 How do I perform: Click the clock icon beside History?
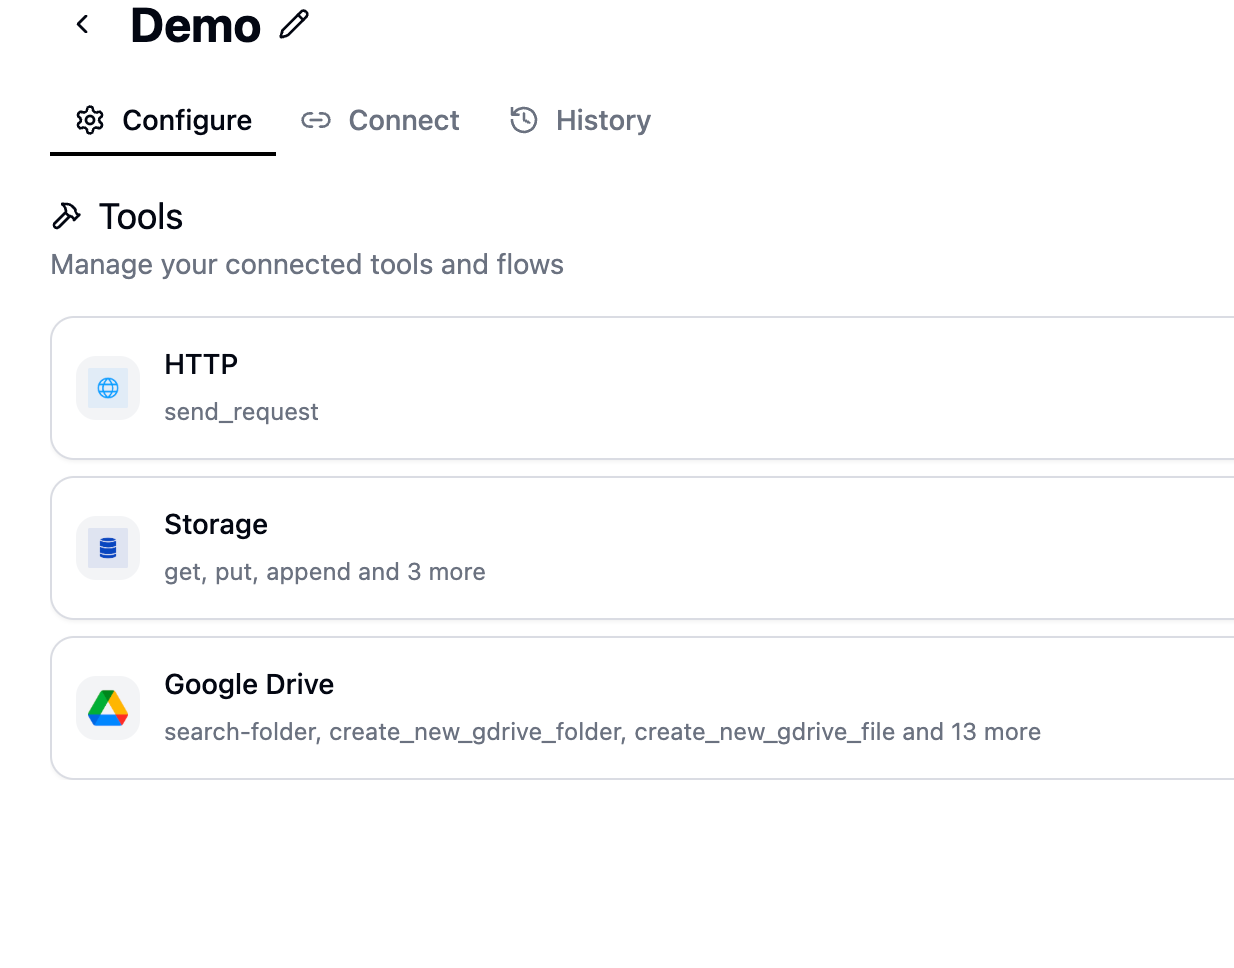524,120
